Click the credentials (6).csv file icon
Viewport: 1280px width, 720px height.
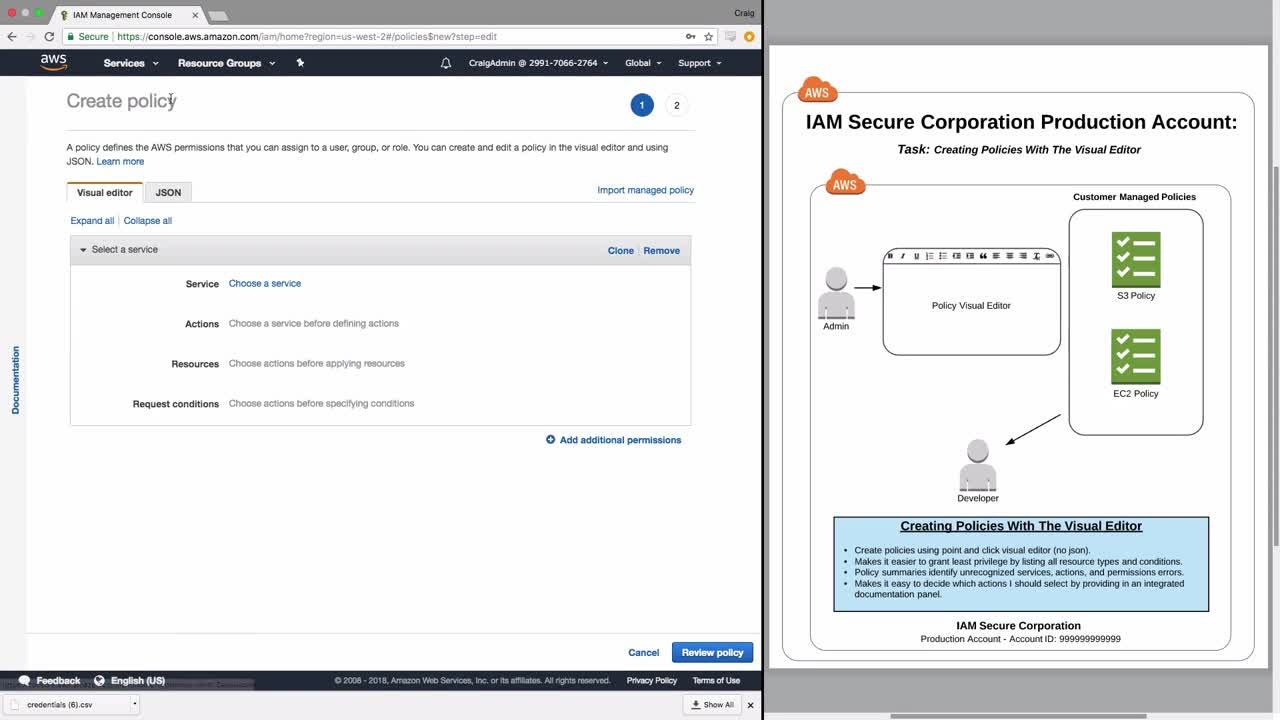click(x=14, y=704)
